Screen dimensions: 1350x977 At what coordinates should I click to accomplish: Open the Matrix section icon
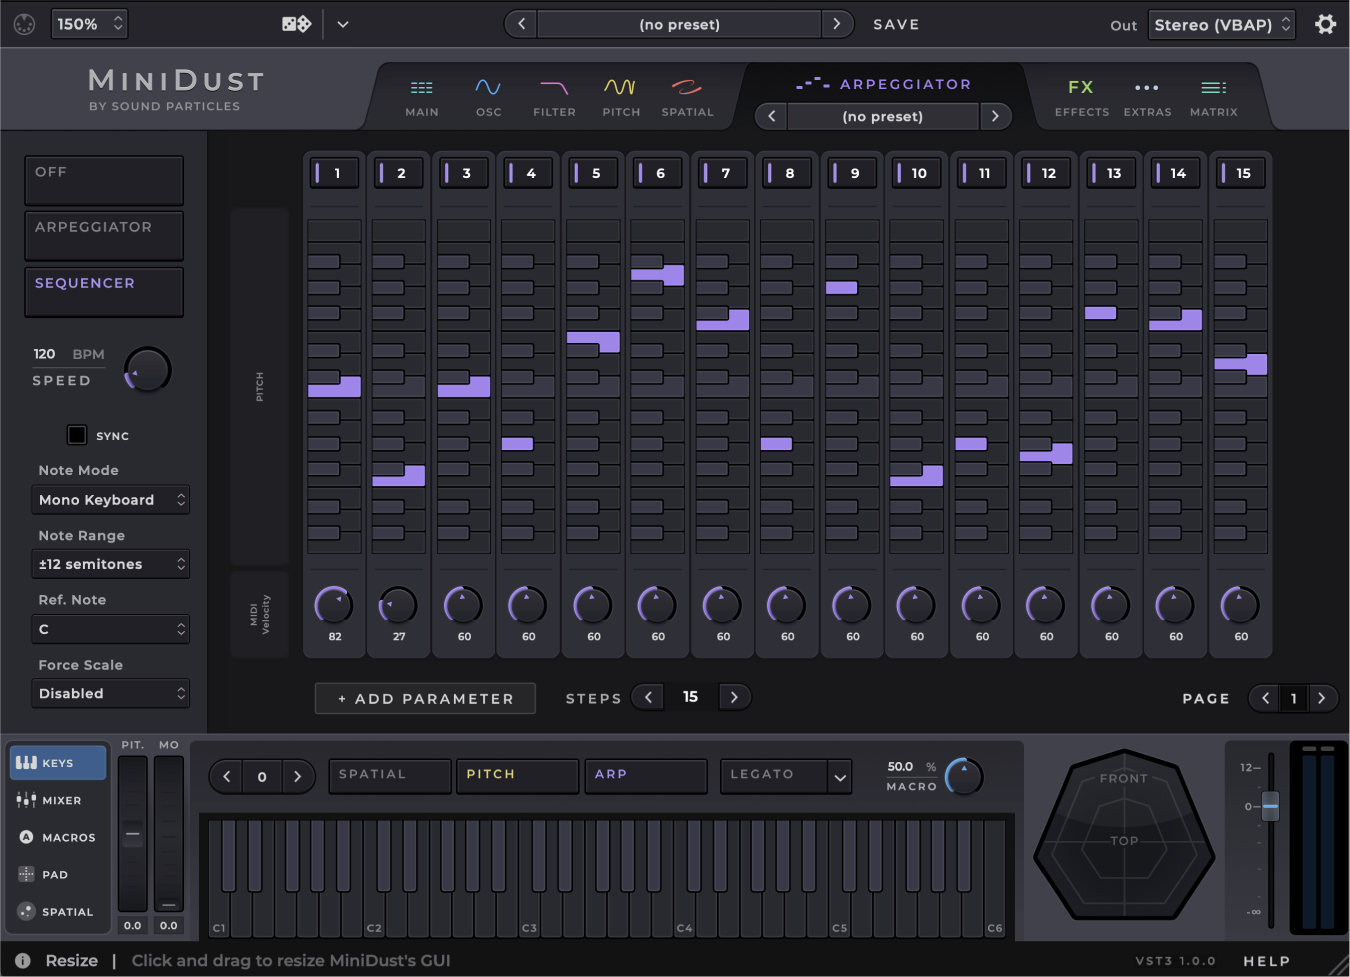tap(1213, 97)
